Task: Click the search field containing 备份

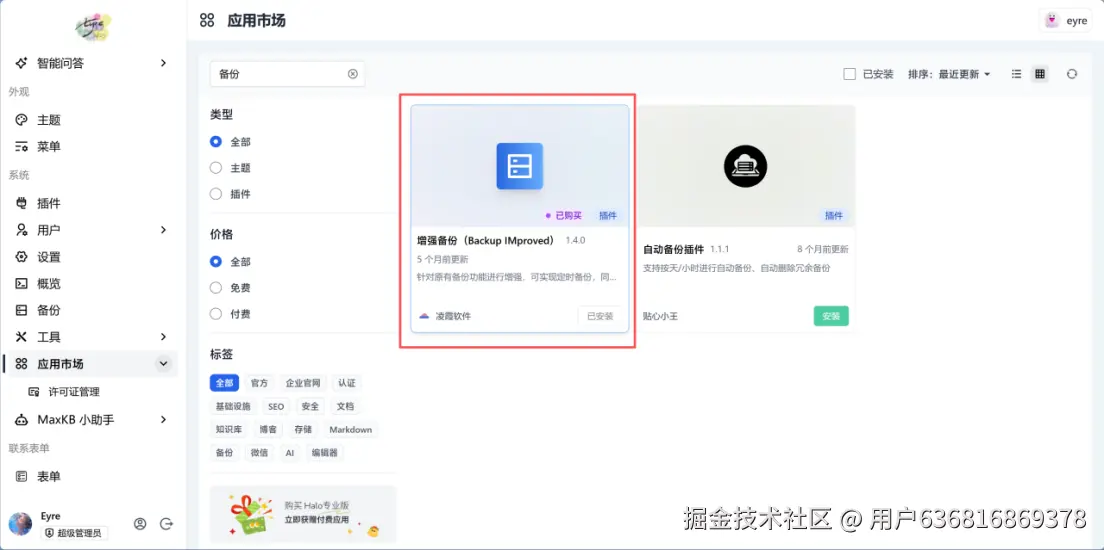Action: 287,74
